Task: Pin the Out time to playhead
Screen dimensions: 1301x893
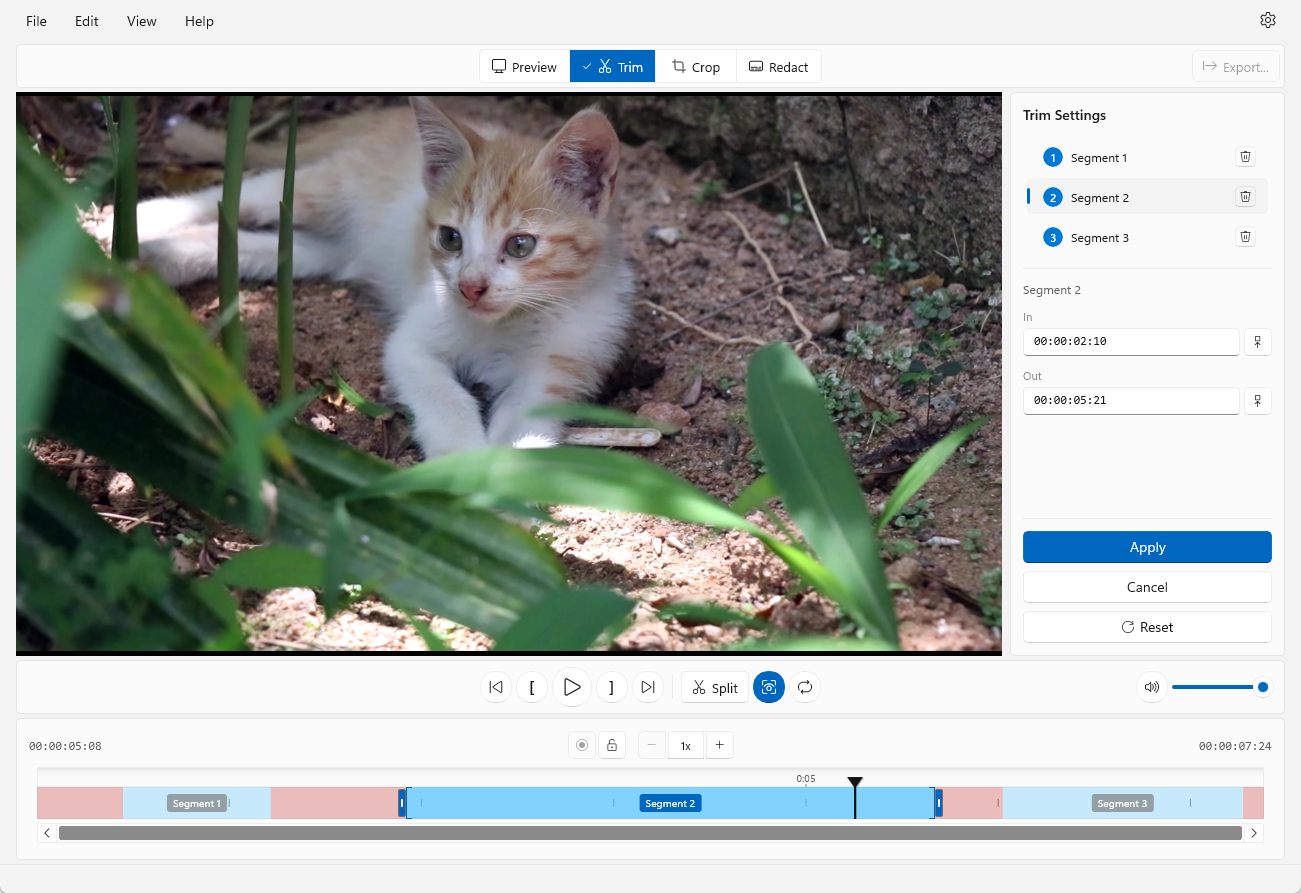Action: [1257, 401]
